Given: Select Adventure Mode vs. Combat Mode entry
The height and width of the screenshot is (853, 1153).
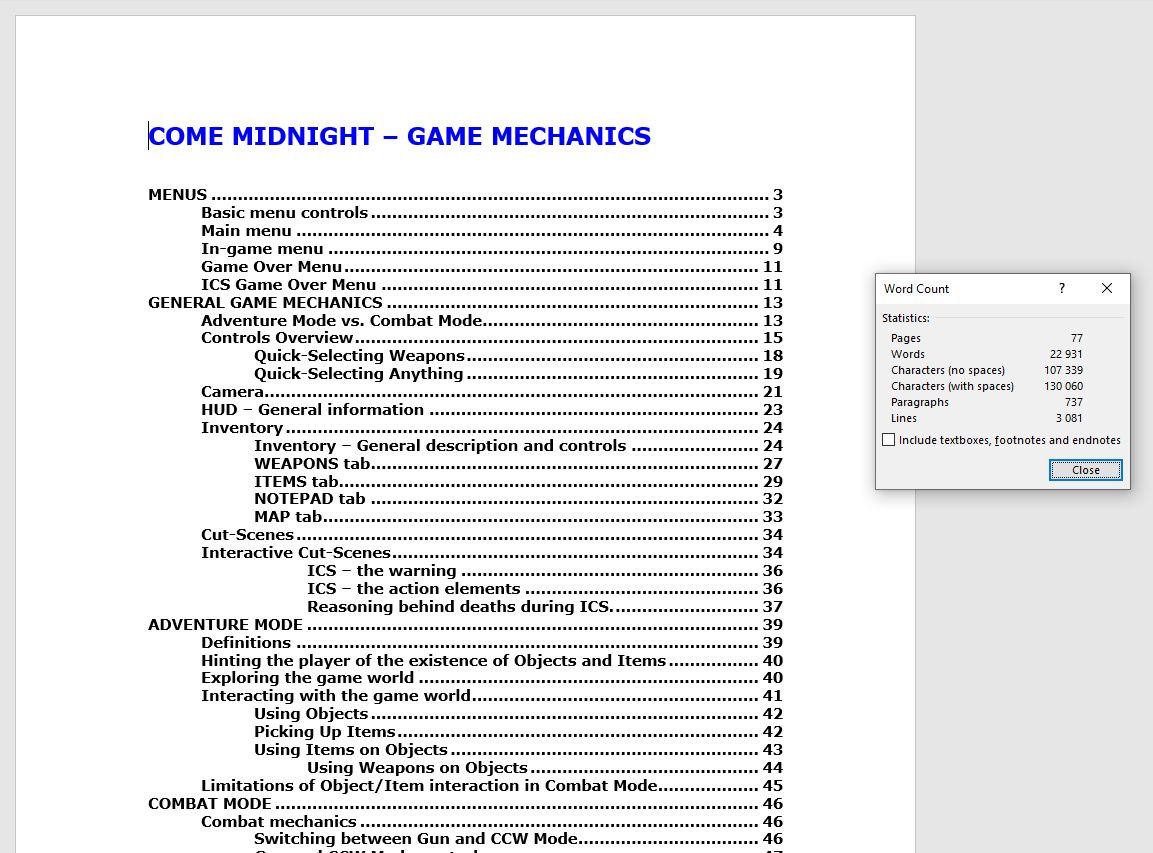Looking at the screenshot, I should coord(341,321).
